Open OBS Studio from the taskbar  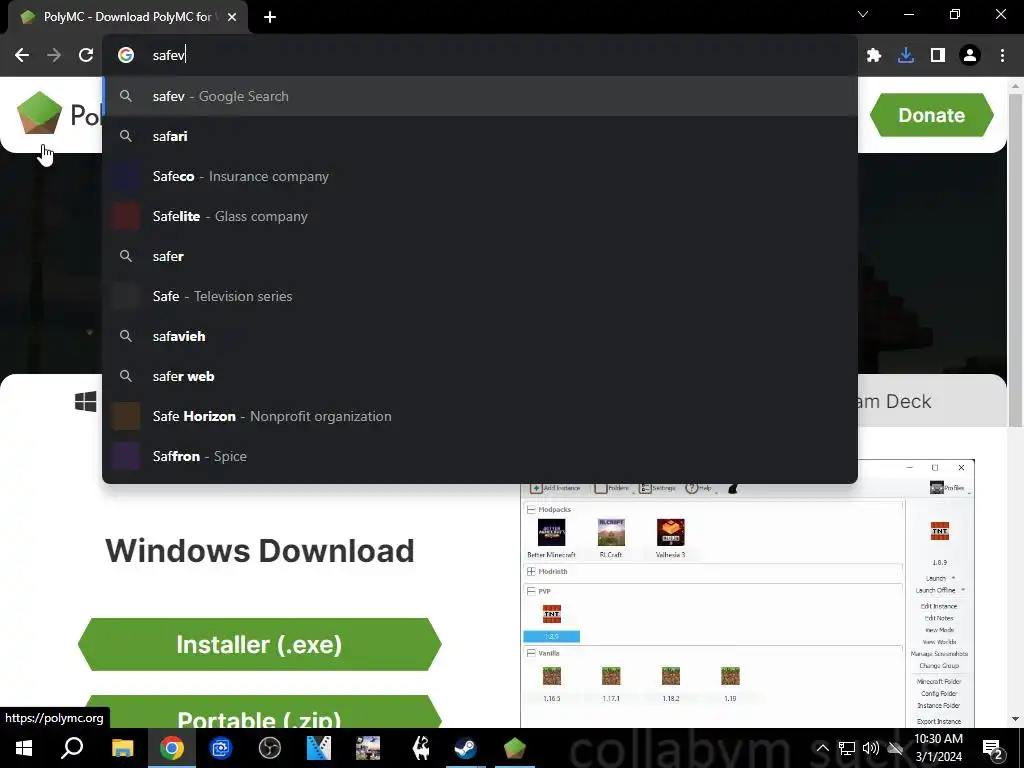[x=270, y=748]
